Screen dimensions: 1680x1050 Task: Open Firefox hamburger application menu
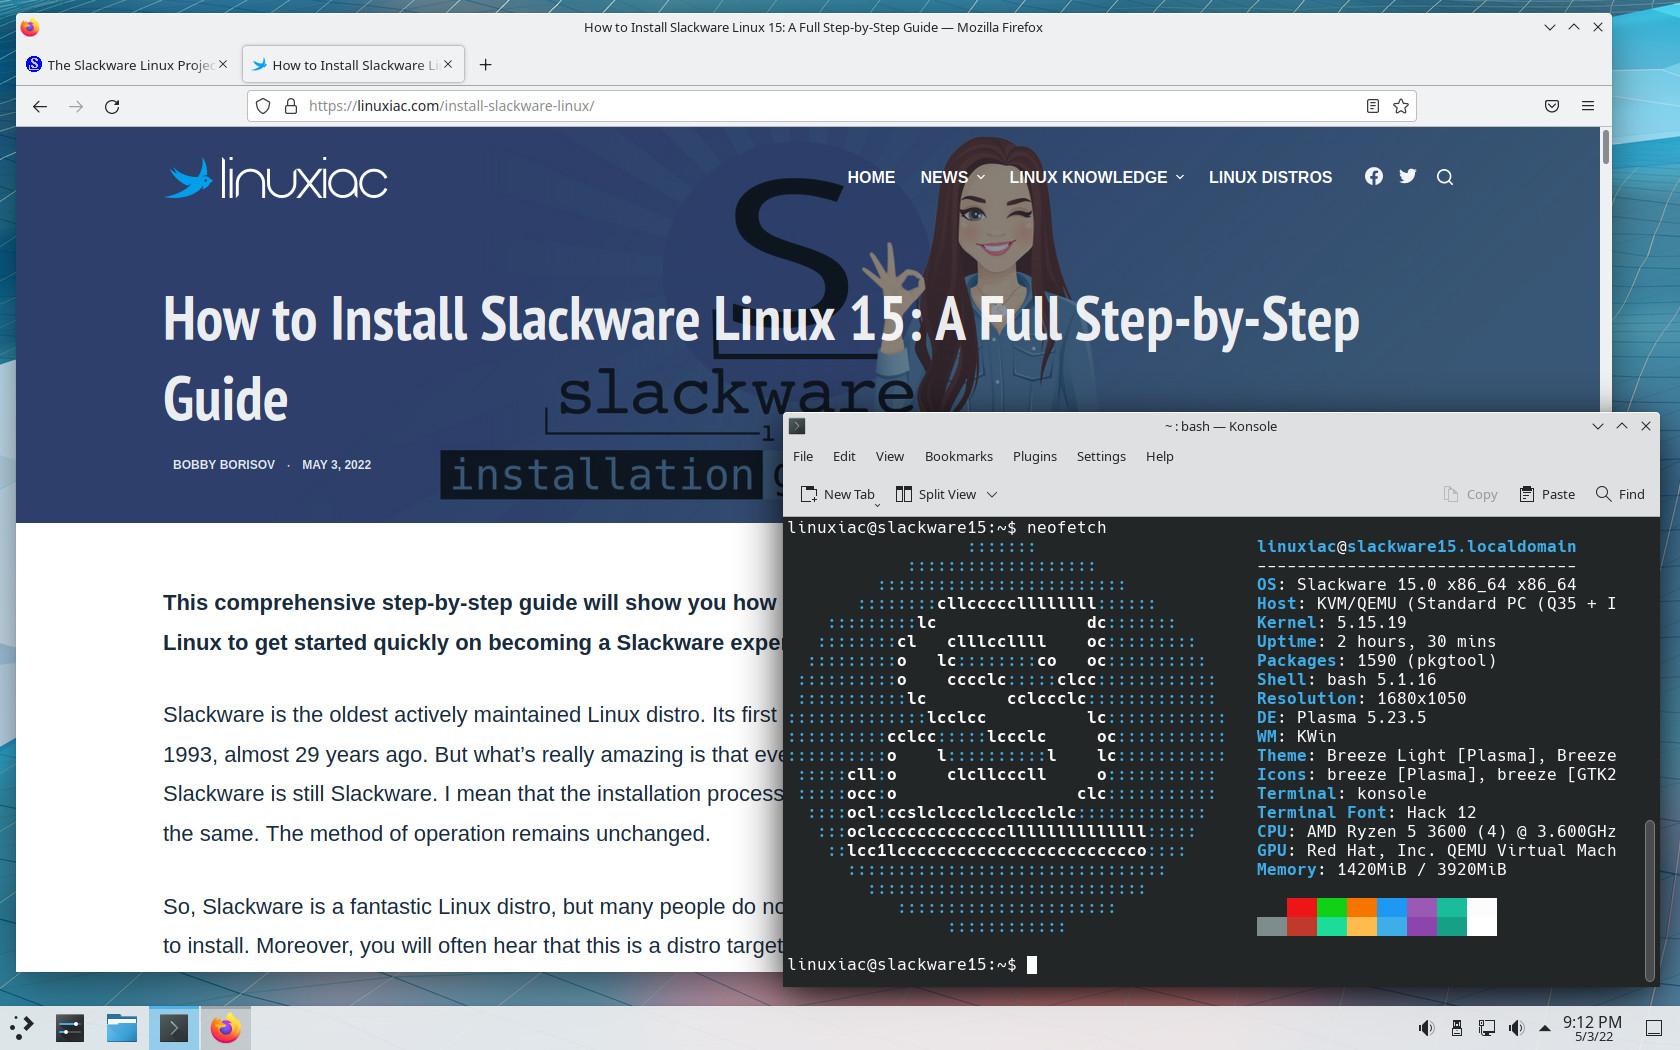(1588, 106)
